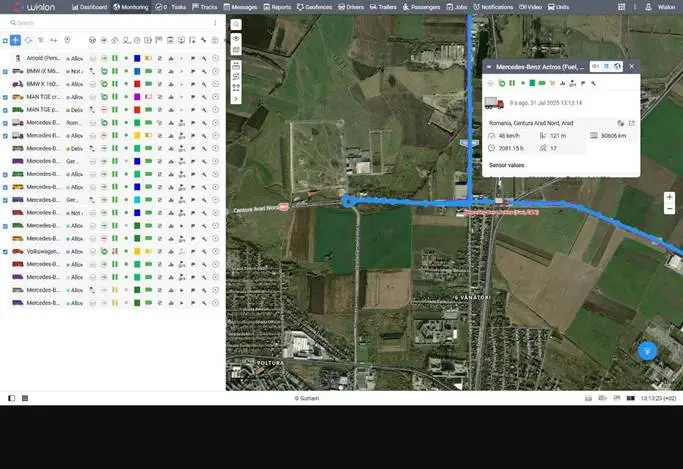The width and height of the screenshot is (683, 469).
Task: Click the speed value 48 km/h
Action: point(509,136)
